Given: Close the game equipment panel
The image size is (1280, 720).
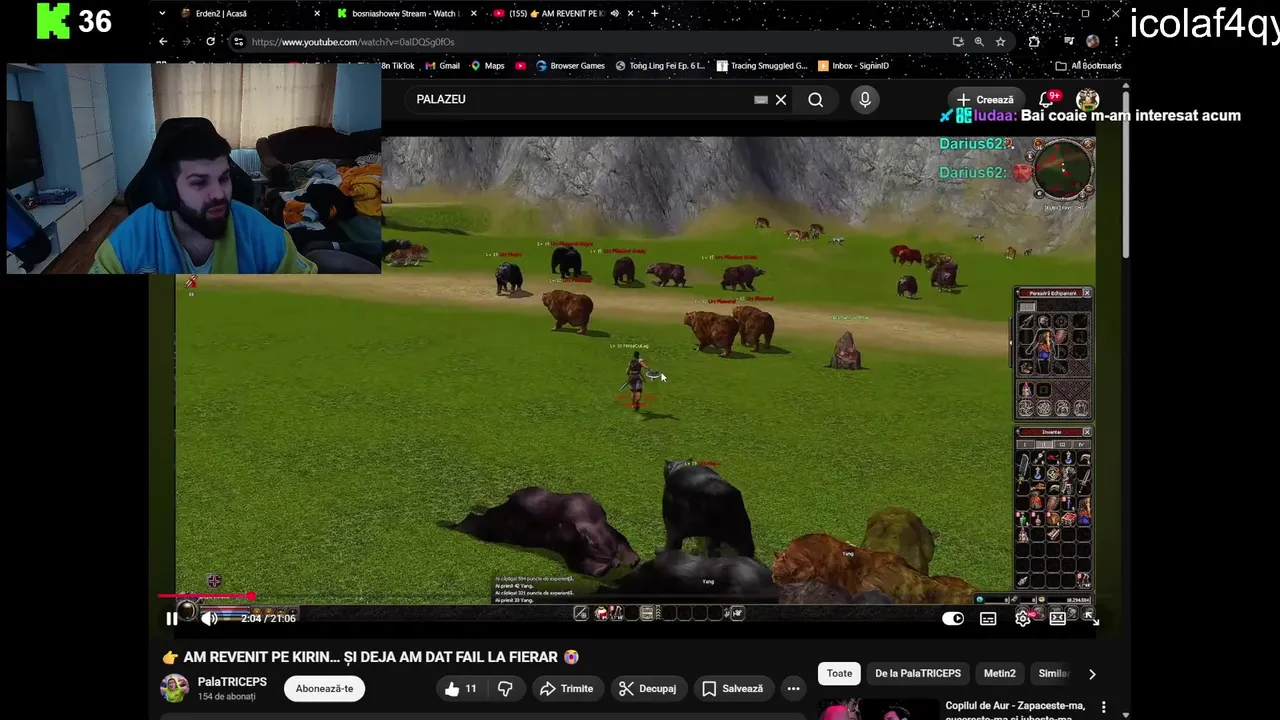Looking at the screenshot, I should coord(1087,293).
